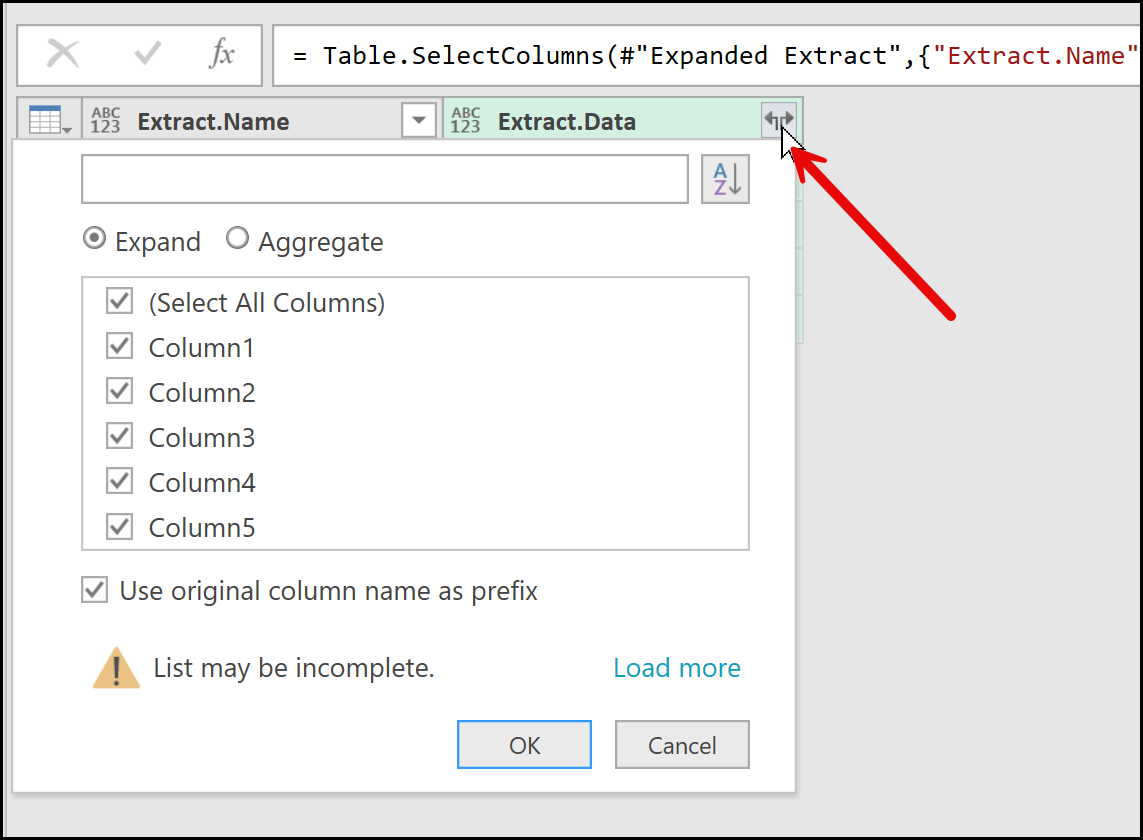The image size is (1143, 840).
Task: Select the Aggregate radio button
Action: (x=237, y=240)
